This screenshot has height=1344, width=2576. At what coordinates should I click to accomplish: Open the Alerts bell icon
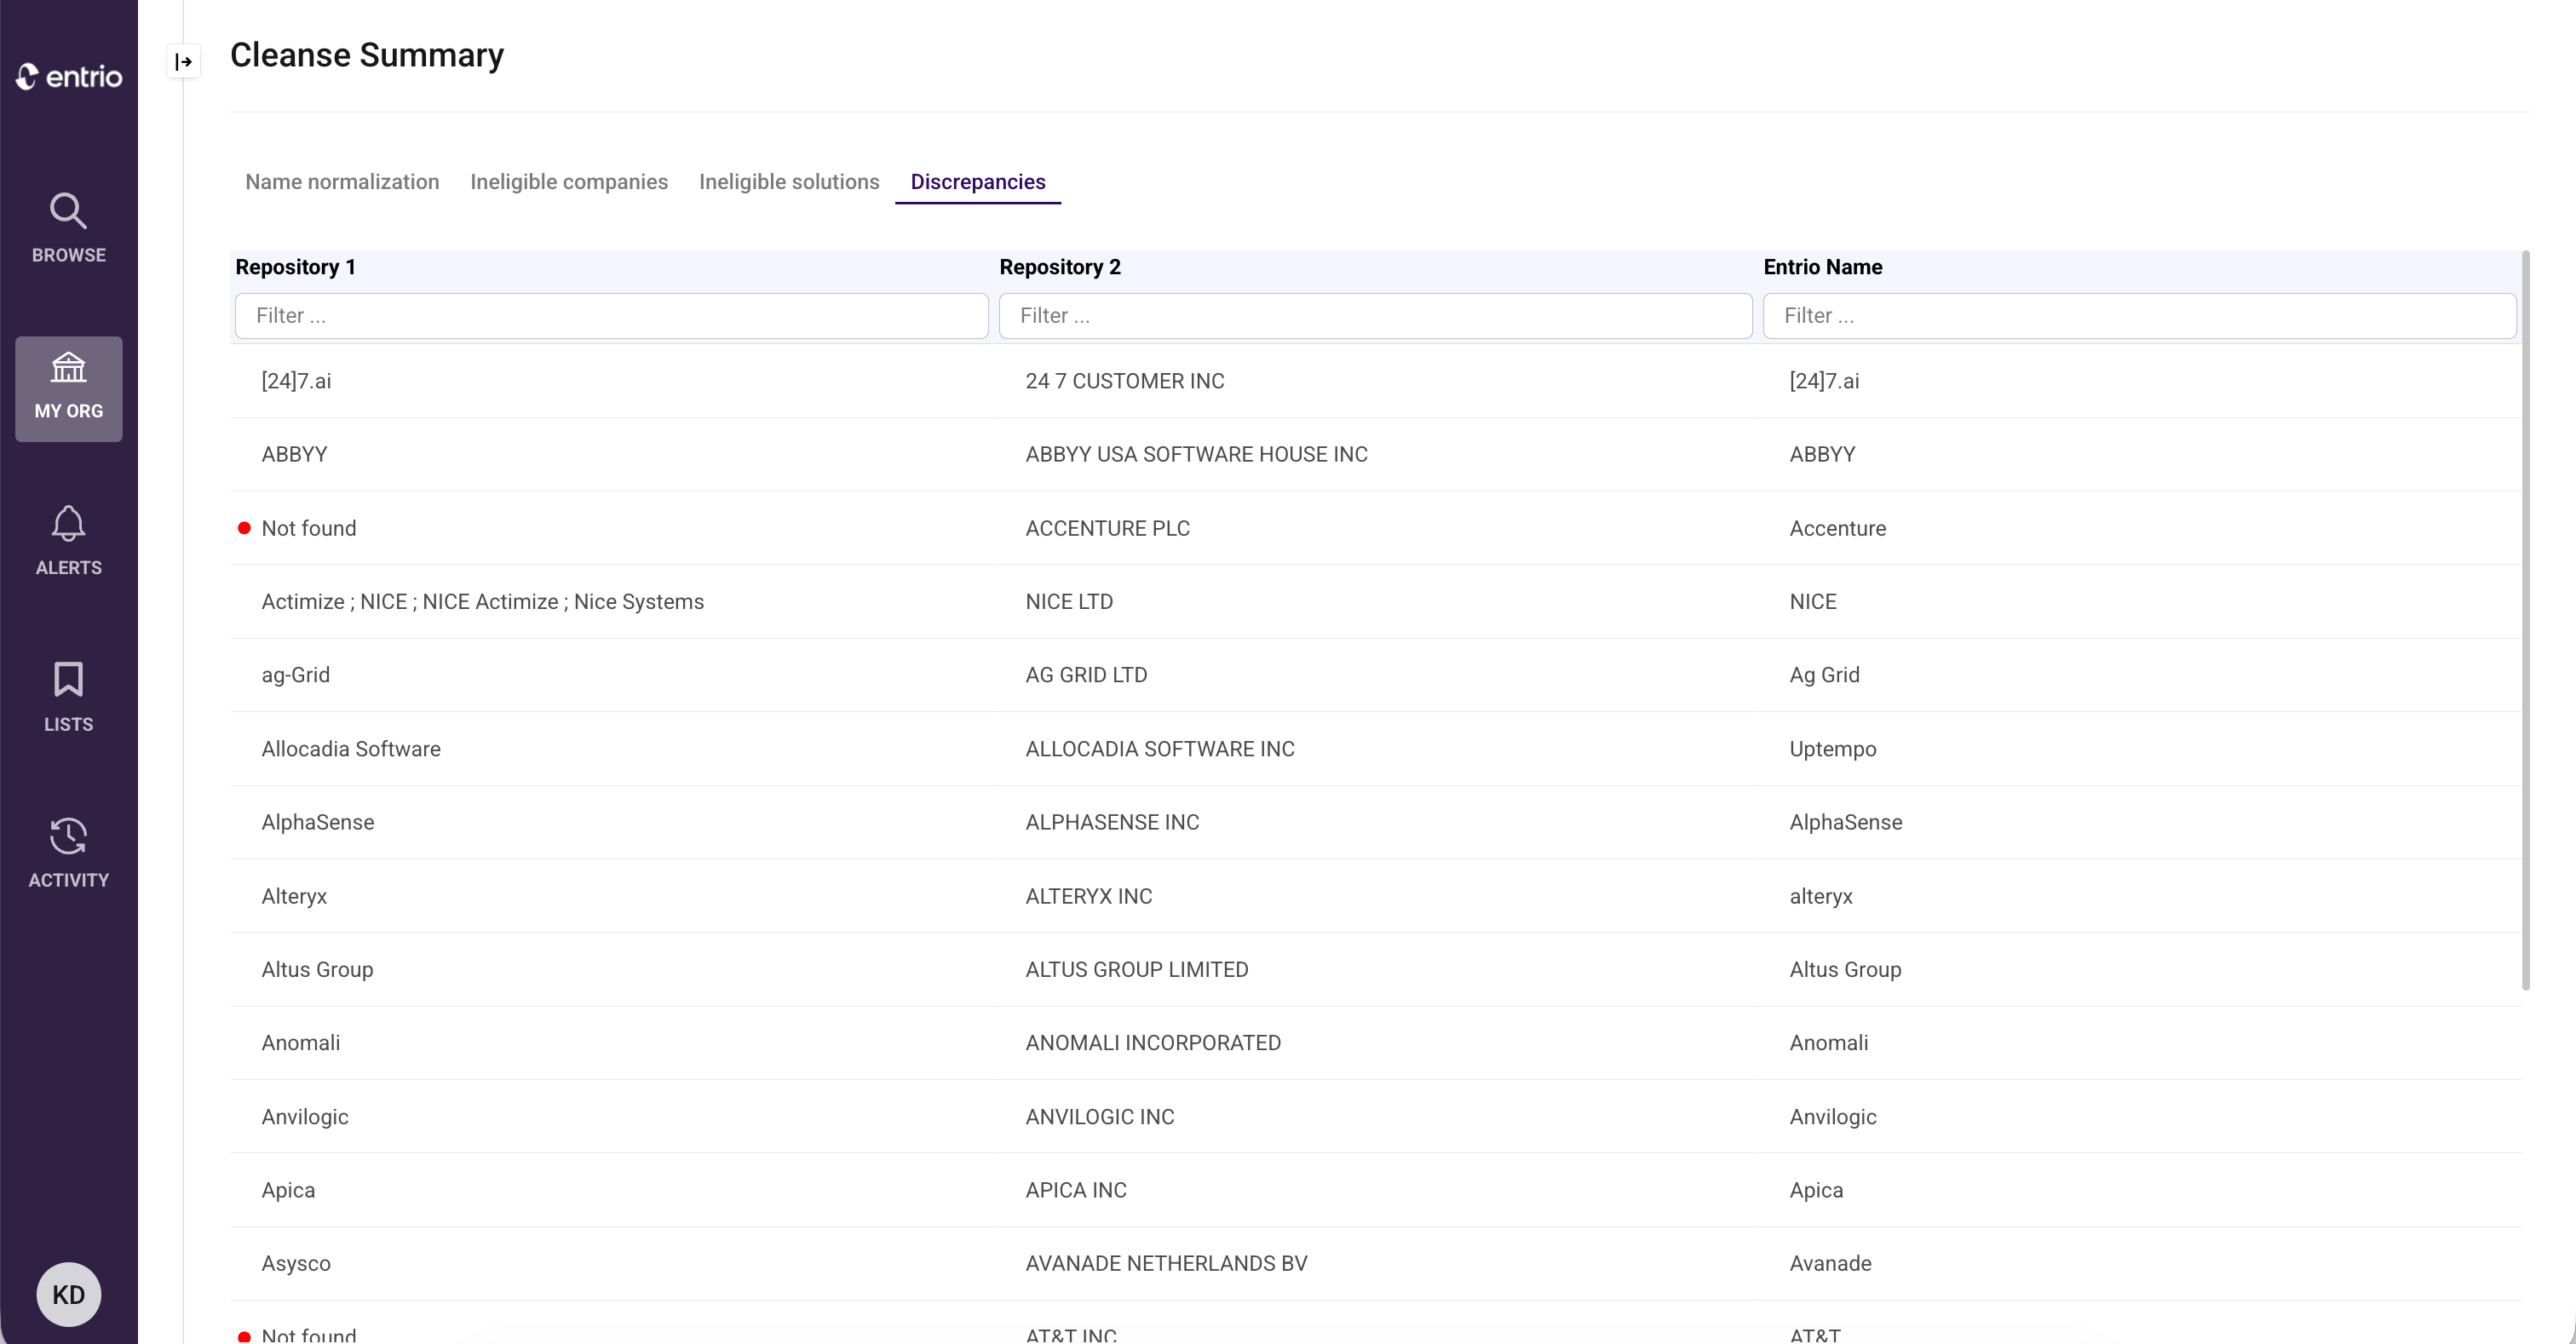[x=68, y=524]
